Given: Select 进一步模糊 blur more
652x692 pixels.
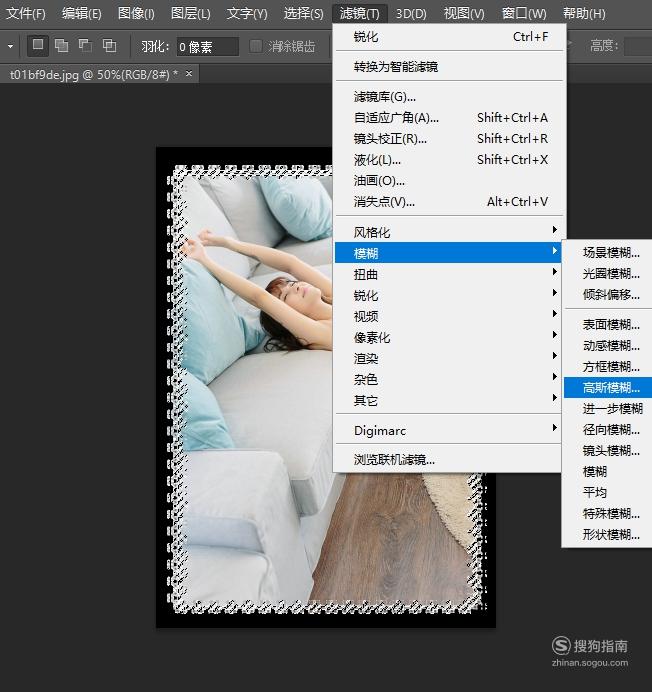Looking at the screenshot, I should pyautogui.click(x=608, y=409).
